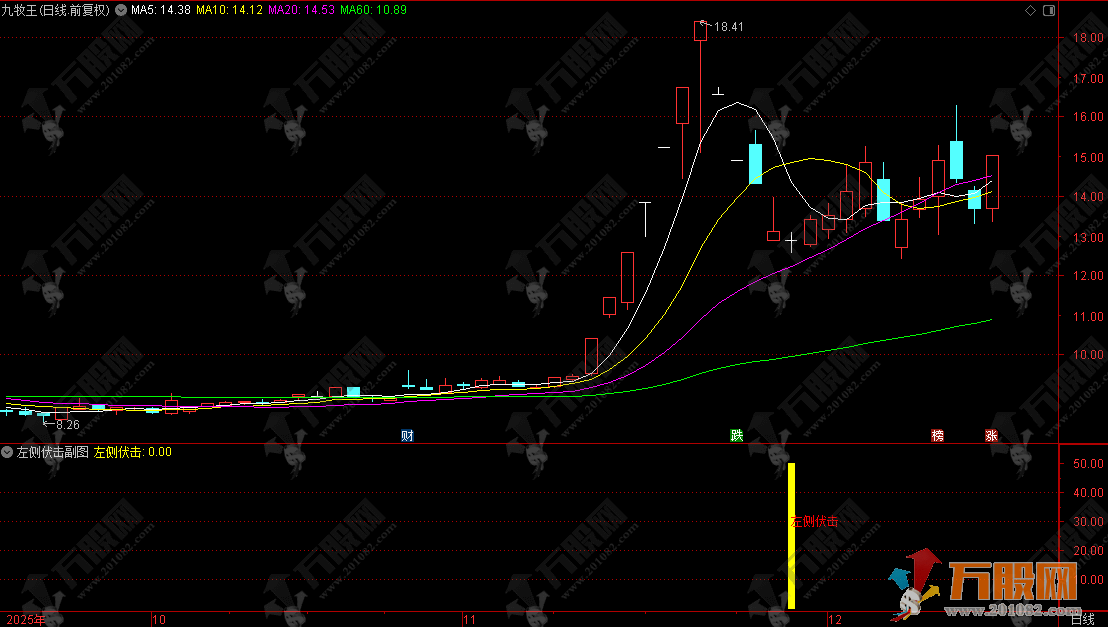Click the 12 month label on time axis
The image size is (1108, 627).
(835, 620)
